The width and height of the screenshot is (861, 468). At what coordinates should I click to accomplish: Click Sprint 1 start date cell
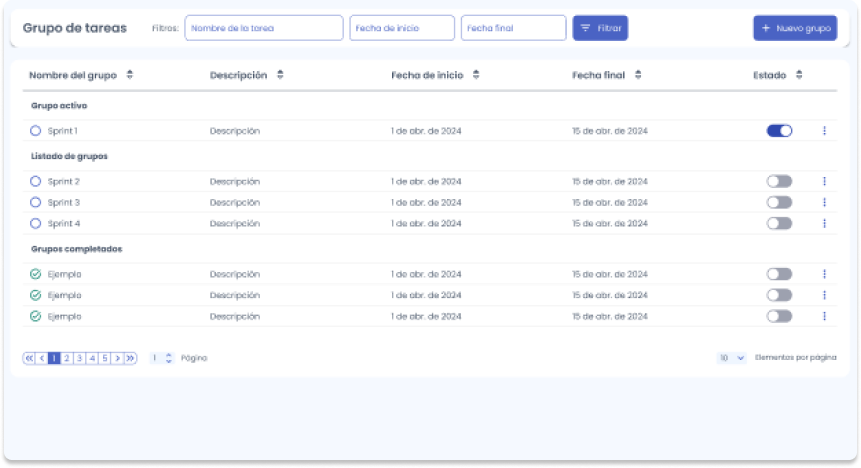[426, 131]
